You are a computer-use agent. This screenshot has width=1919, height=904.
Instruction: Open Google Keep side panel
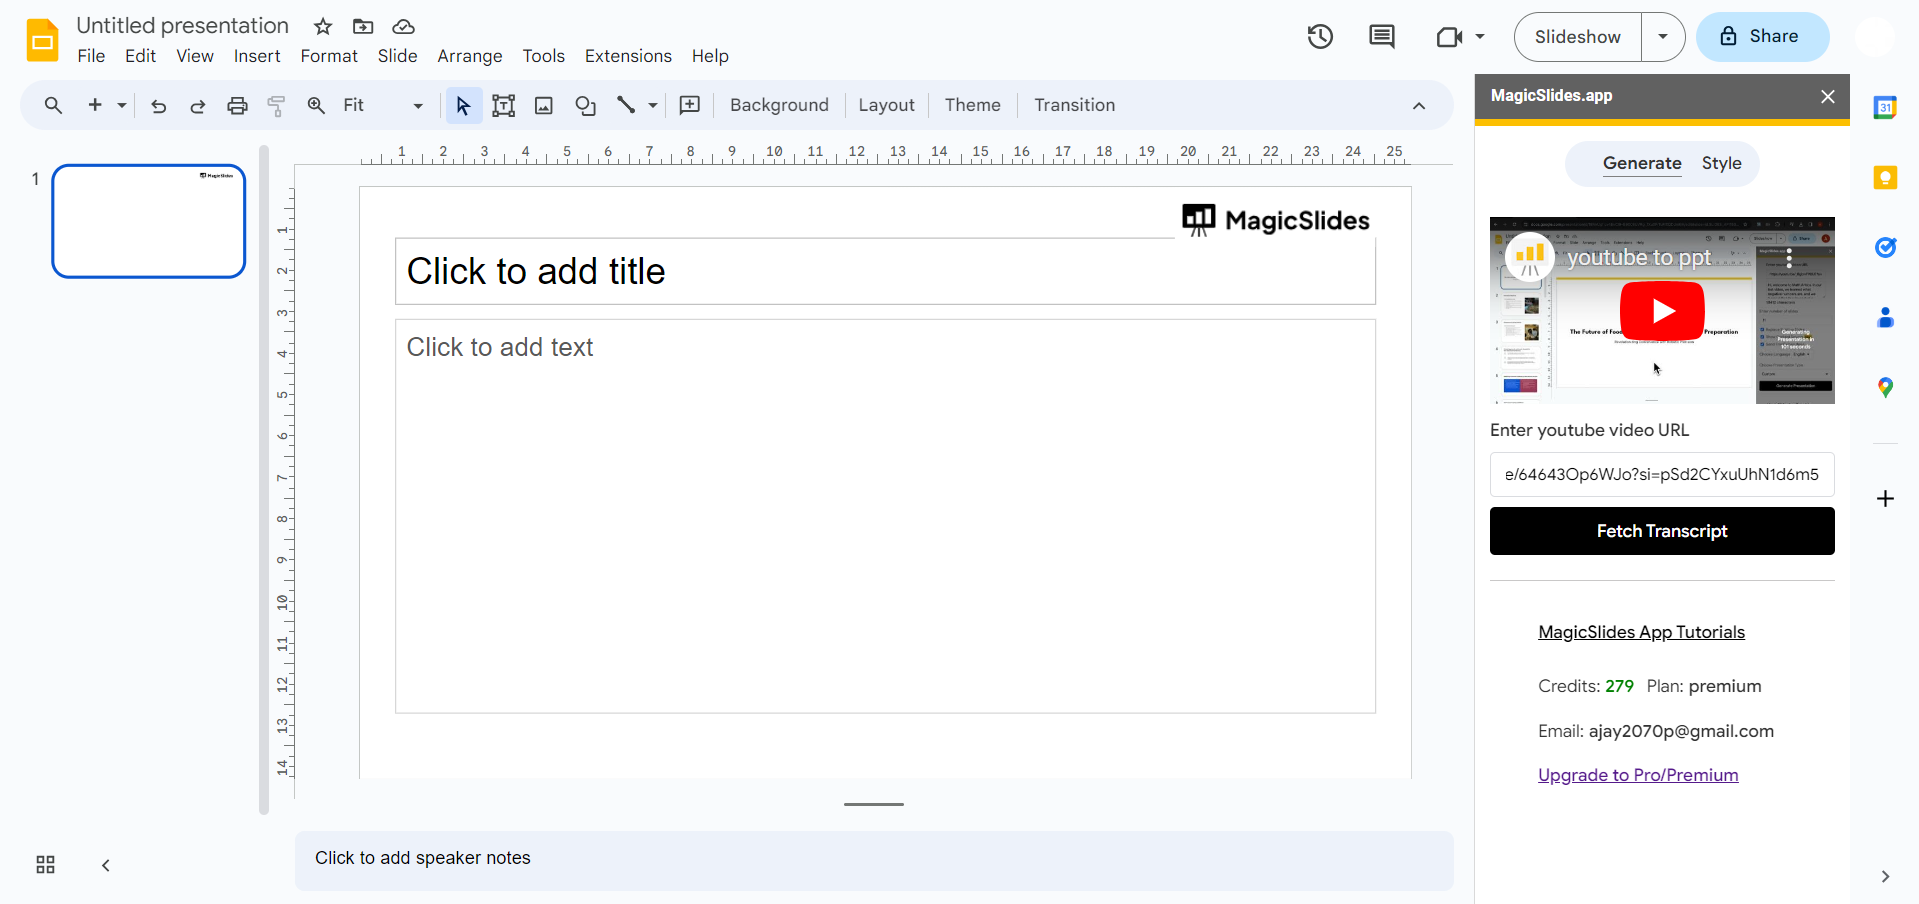coord(1885,178)
